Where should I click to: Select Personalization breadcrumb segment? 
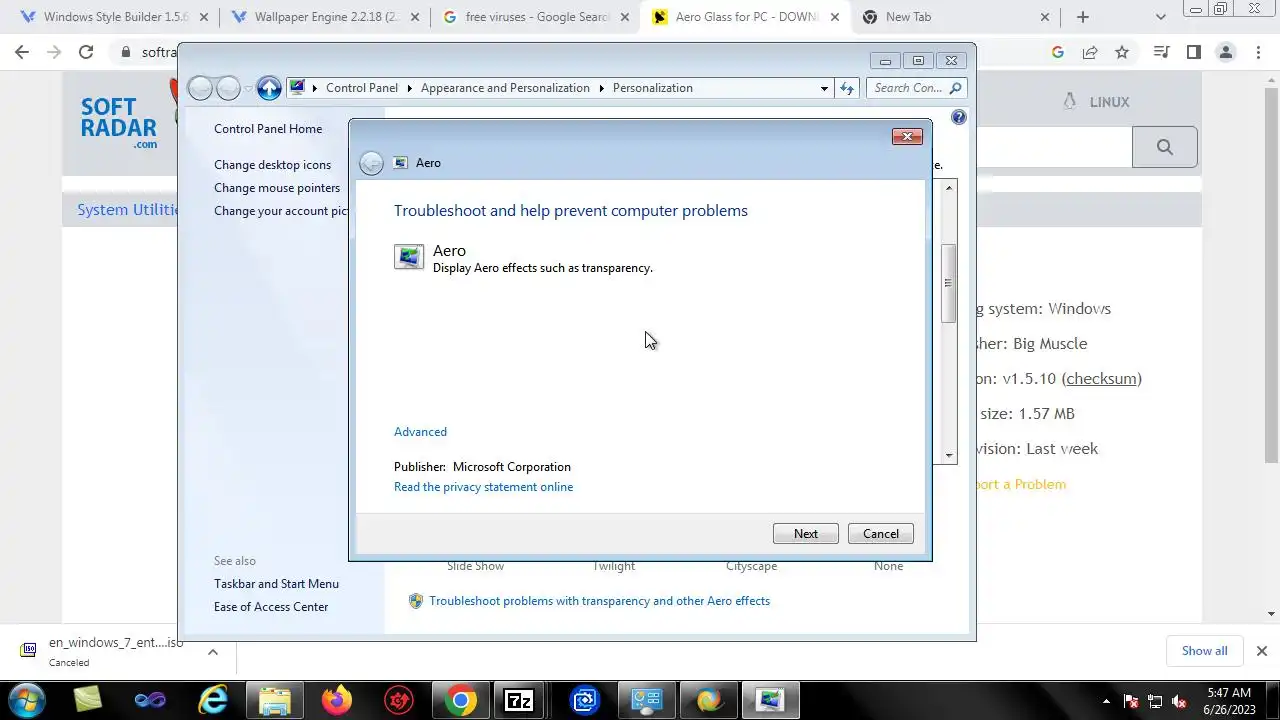coord(653,88)
